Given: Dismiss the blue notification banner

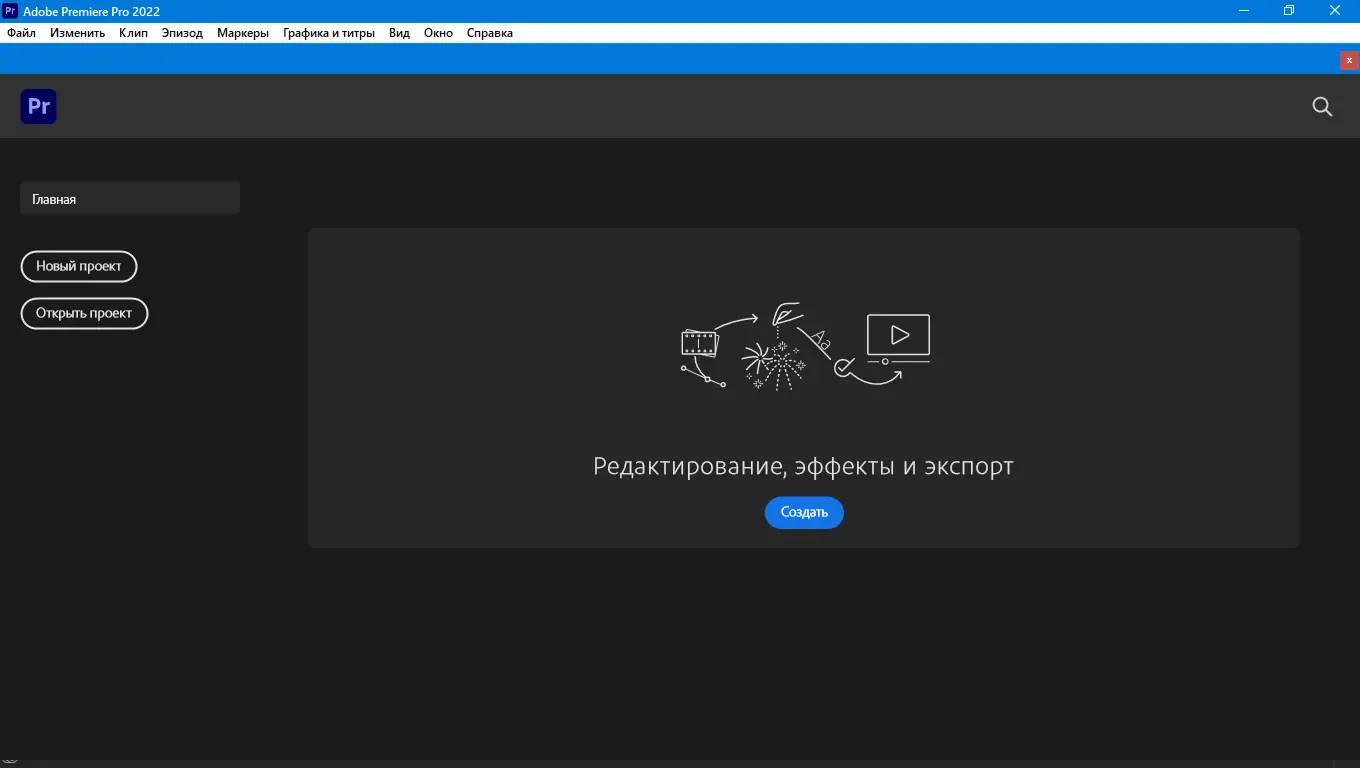Looking at the screenshot, I should point(1348,60).
